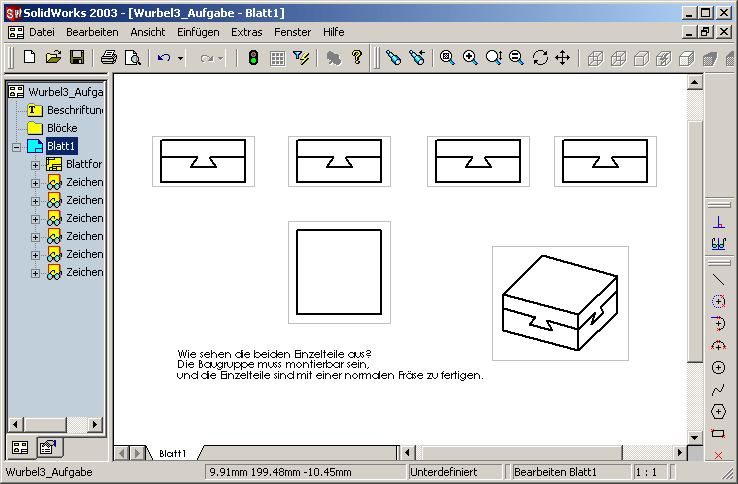Click the vertical scrollbar down arrow
This screenshot has height=484, width=738.
tap(695, 435)
